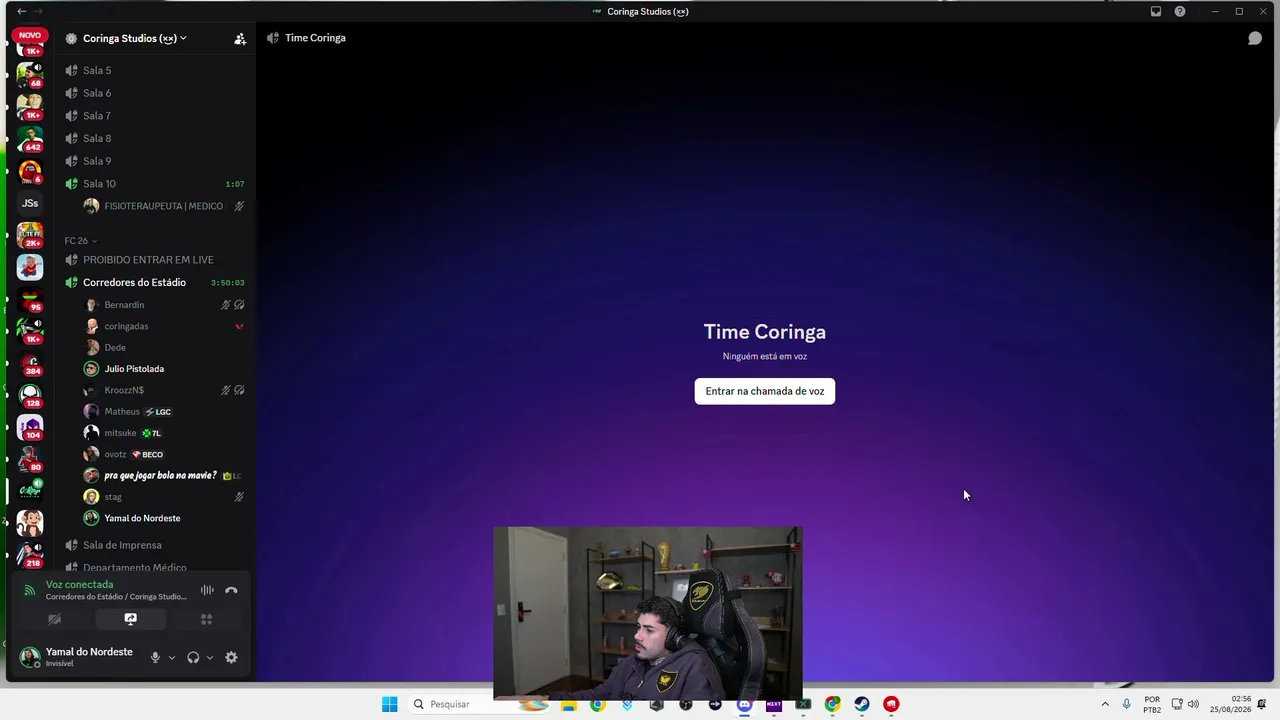1280x720 pixels.
Task: Open the Sala 5 voice channel
Action: [155, 70]
